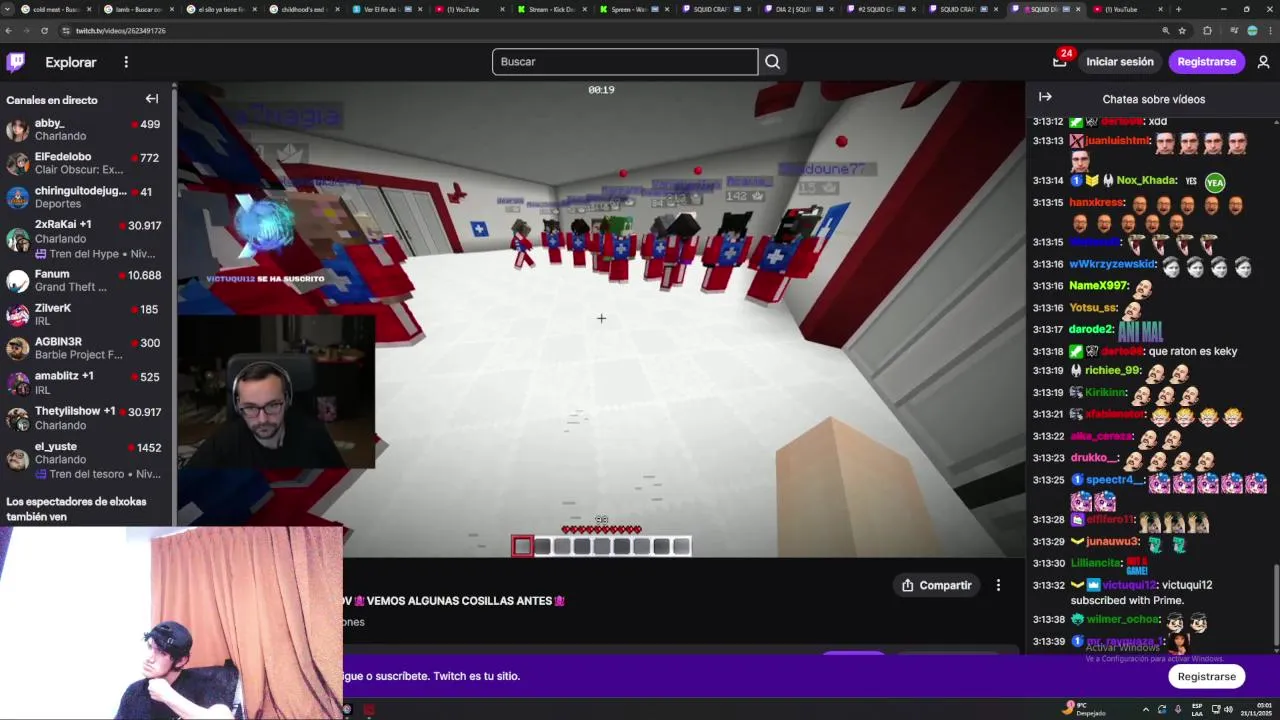Click the search magnifier button

point(772,62)
